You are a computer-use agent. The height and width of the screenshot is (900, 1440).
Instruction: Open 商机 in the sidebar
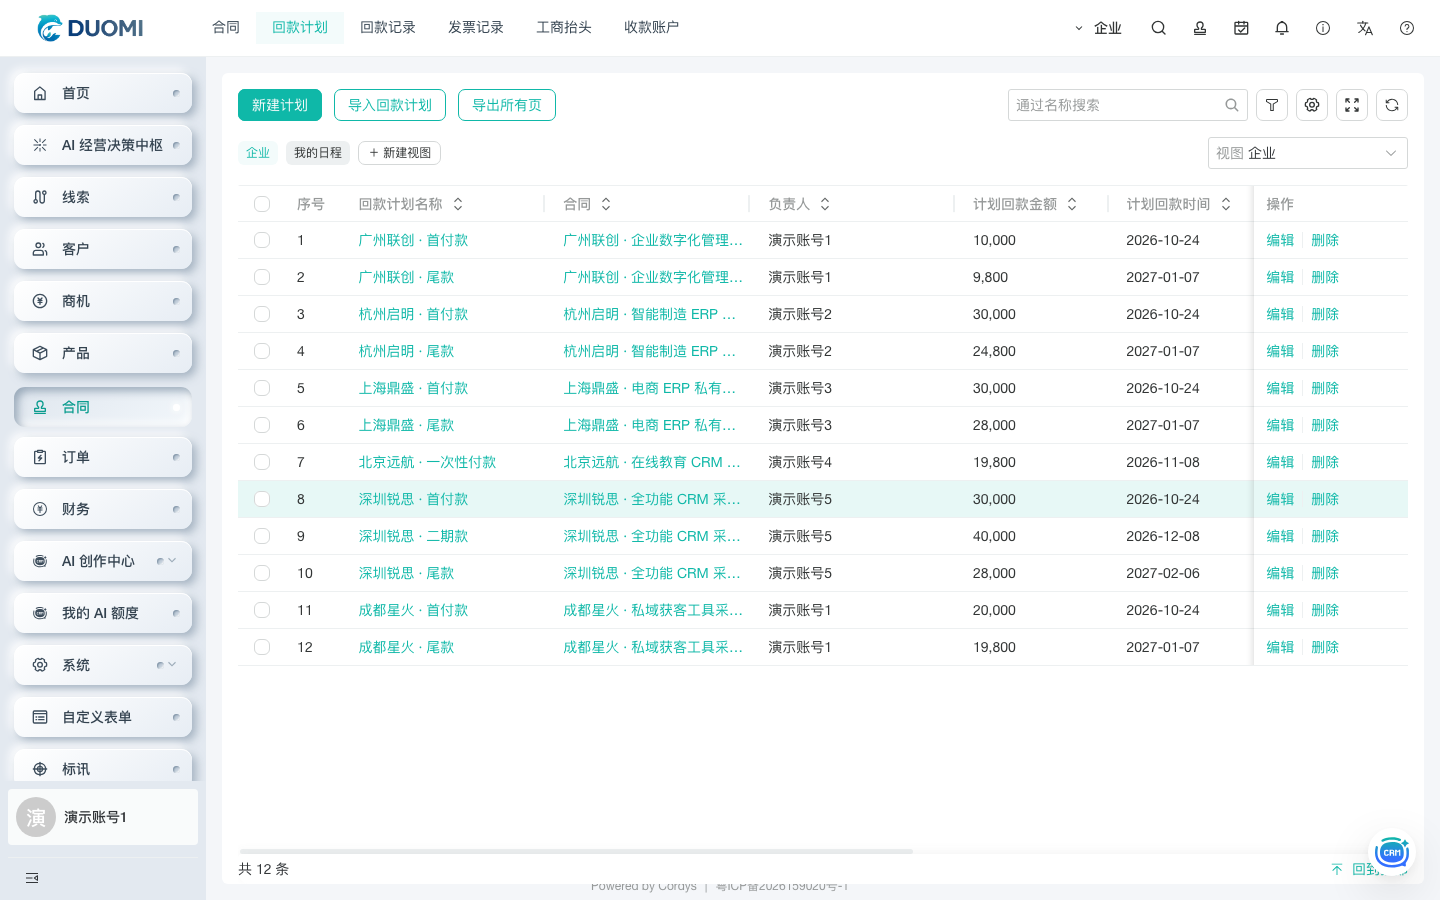pos(103,301)
